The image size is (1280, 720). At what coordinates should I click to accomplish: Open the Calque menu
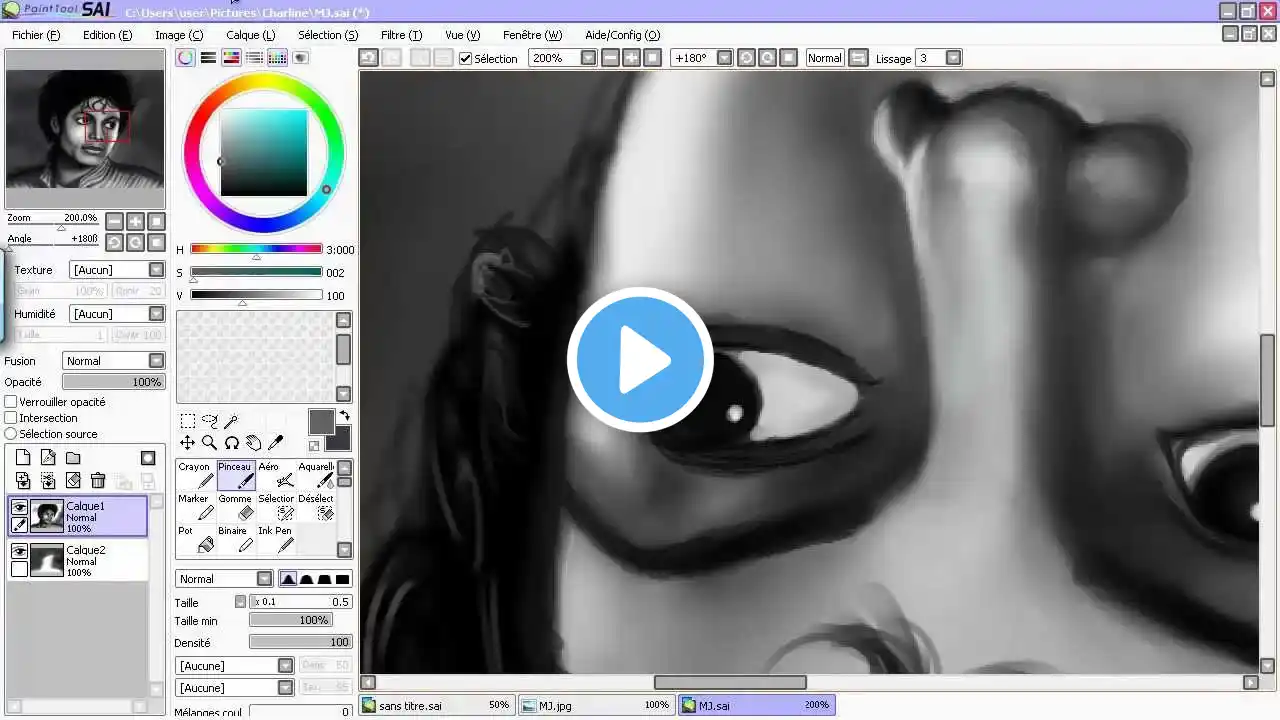click(x=250, y=35)
